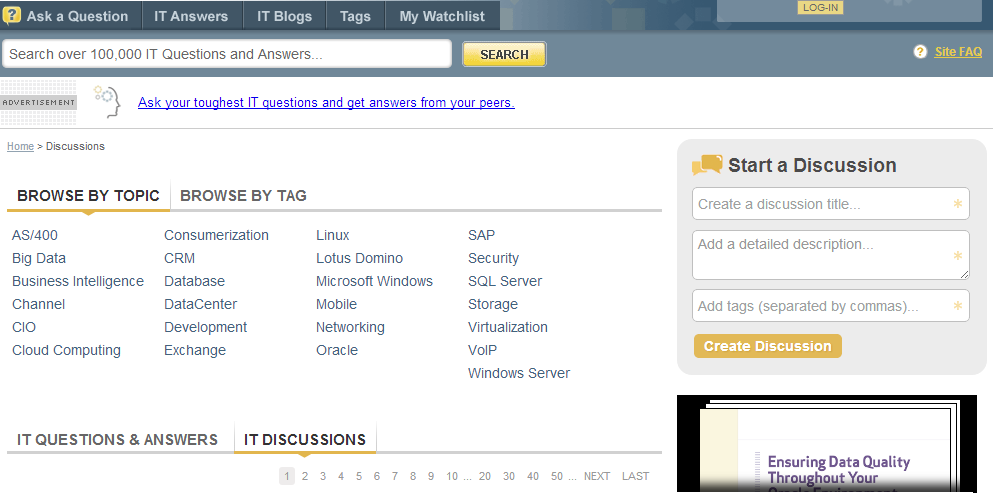Open the IT Blogs tab
This screenshot has width=993, height=493.
click(284, 16)
